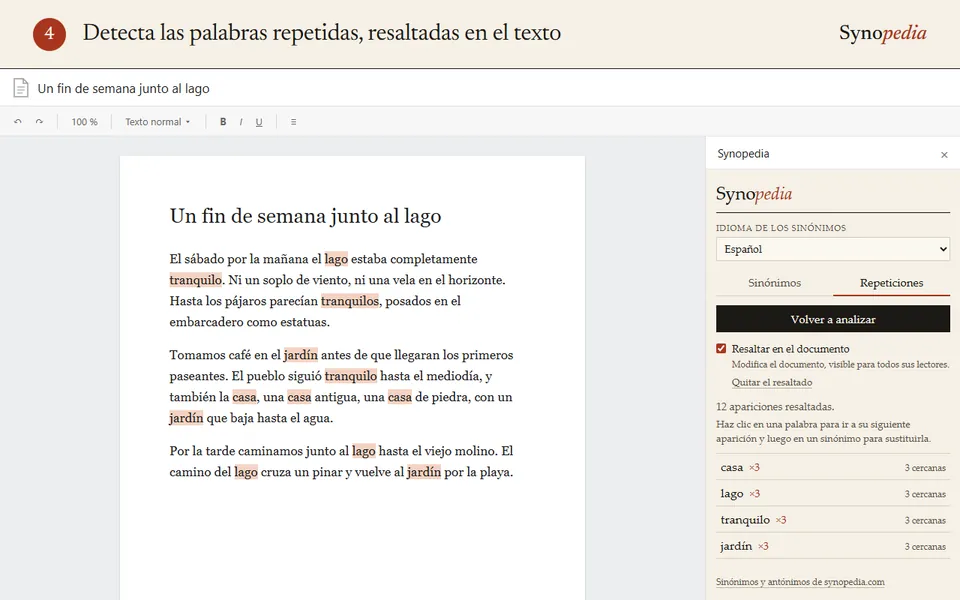Viewport: 960px width, 600px height.
Task: Click the Volver a analizar button
Action: [x=833, y=319]
